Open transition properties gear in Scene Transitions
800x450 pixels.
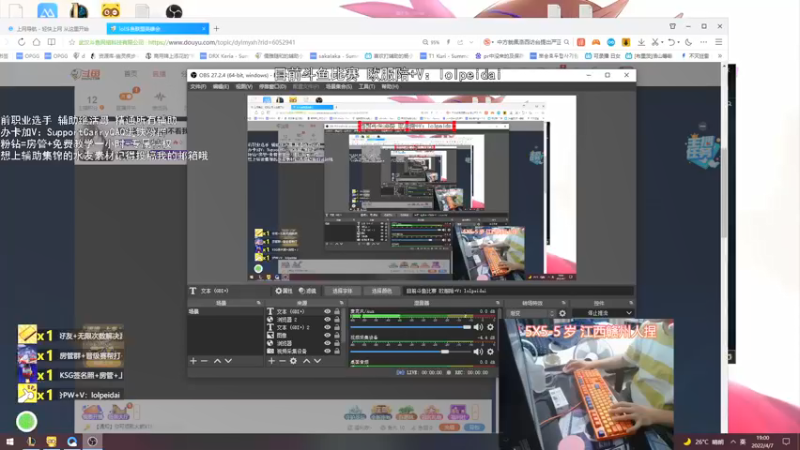(562, 313)
